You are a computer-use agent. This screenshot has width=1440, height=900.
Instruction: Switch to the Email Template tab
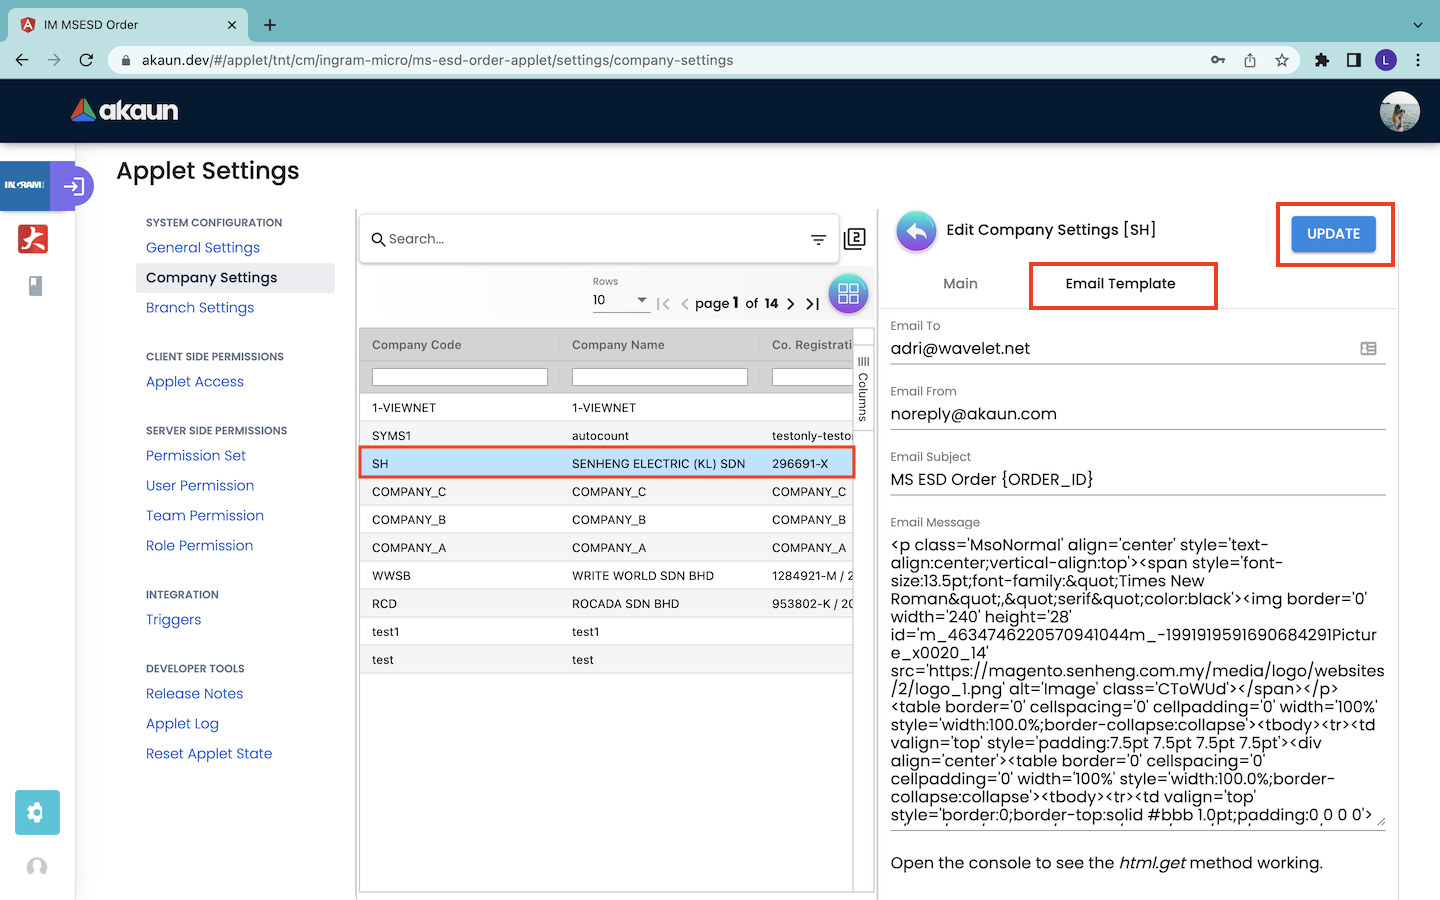pyautogui.click(x=1120, y=284)
